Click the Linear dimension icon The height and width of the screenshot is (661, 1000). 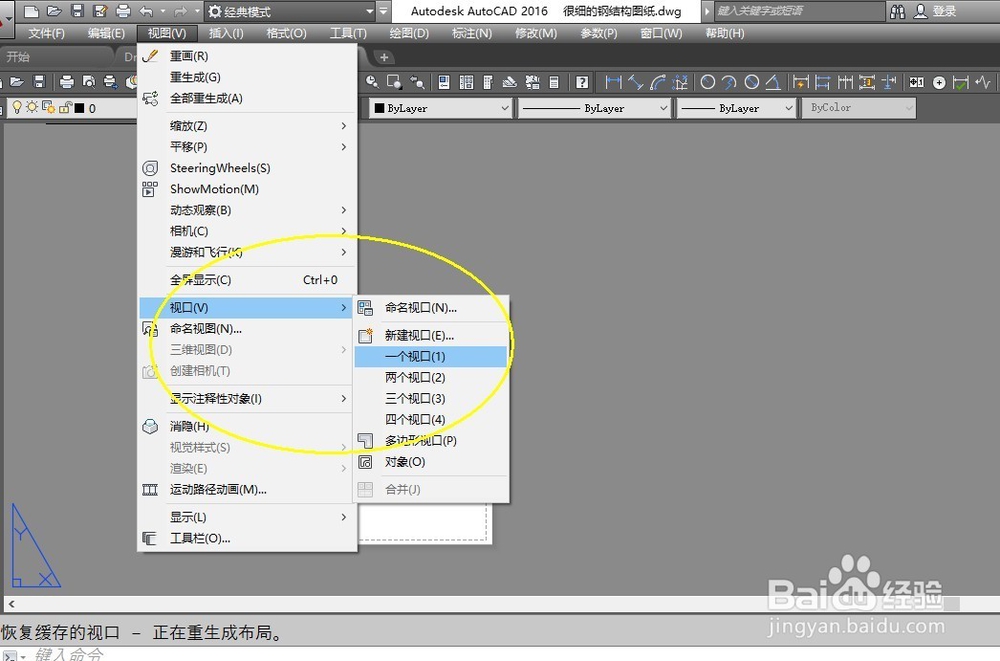[x=613, y=82]
